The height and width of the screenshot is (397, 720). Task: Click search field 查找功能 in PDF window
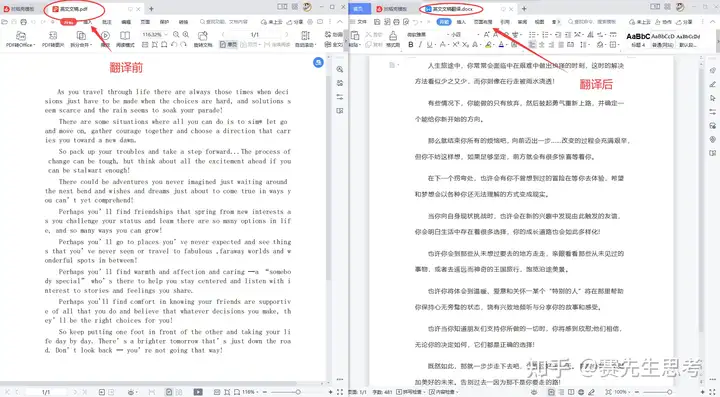[224, 22]
